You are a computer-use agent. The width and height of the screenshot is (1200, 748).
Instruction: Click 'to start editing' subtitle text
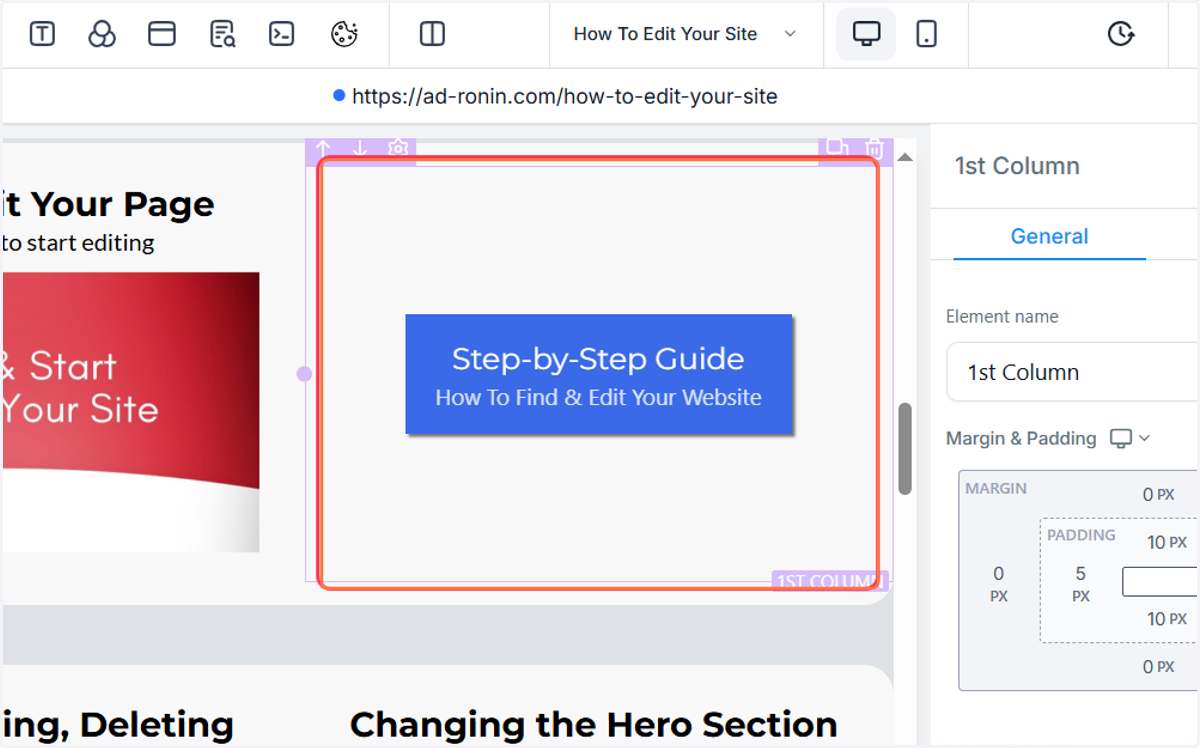click(79, 242)
